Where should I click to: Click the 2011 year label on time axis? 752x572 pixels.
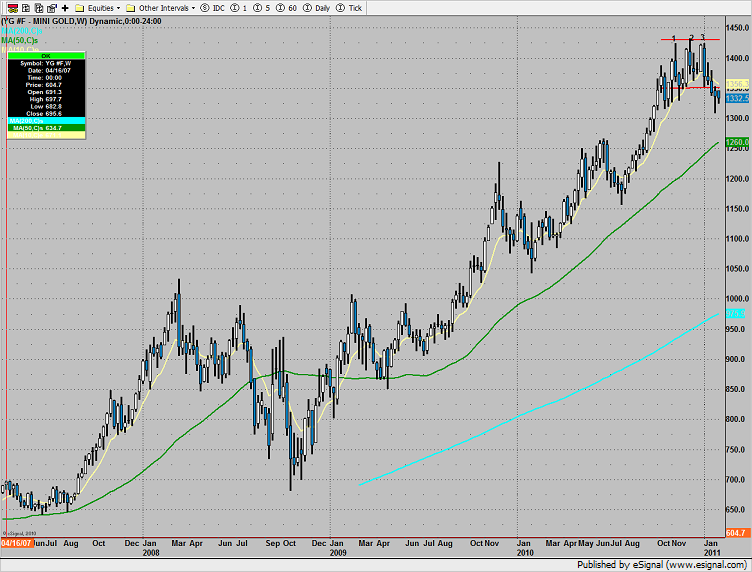coord(712,553)
